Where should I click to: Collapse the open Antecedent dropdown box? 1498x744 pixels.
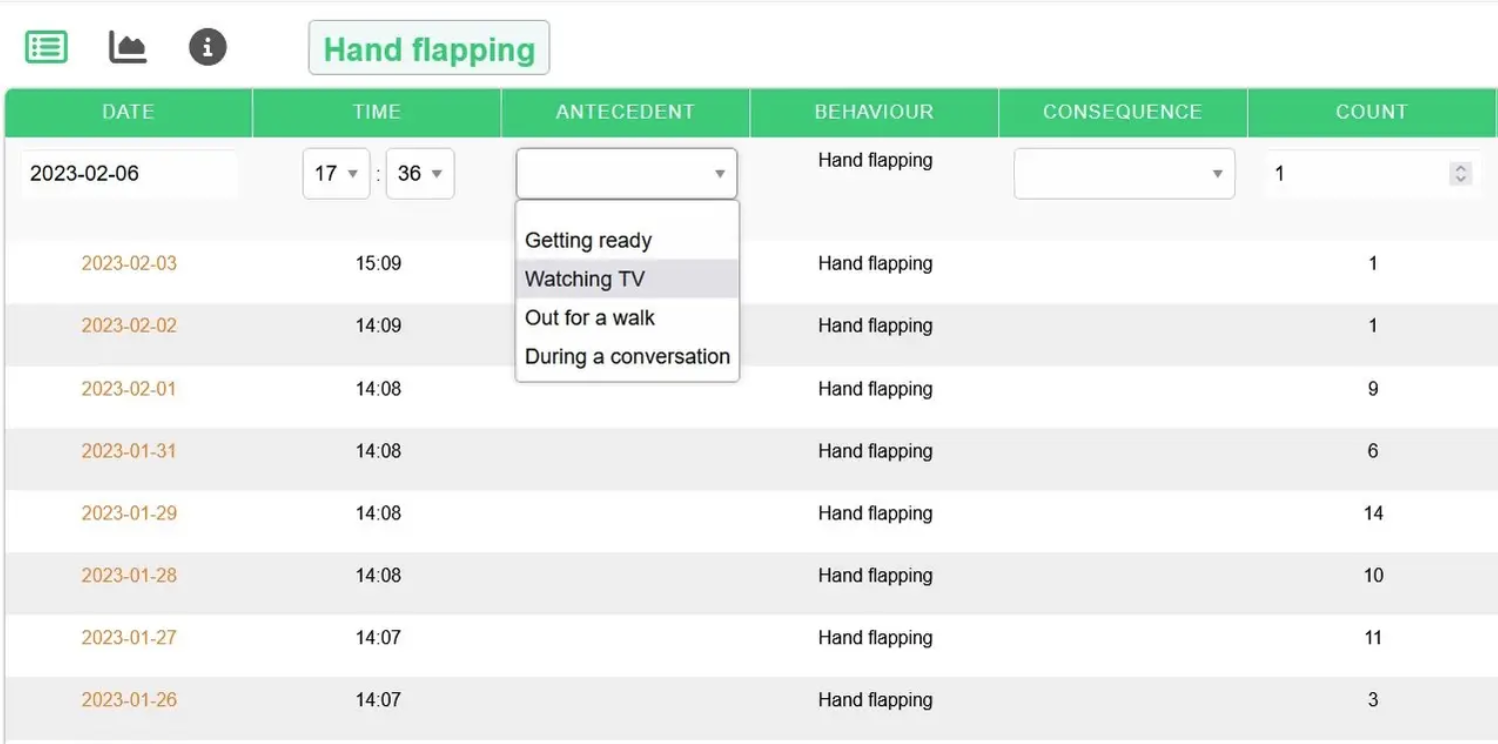pos(627,173)
